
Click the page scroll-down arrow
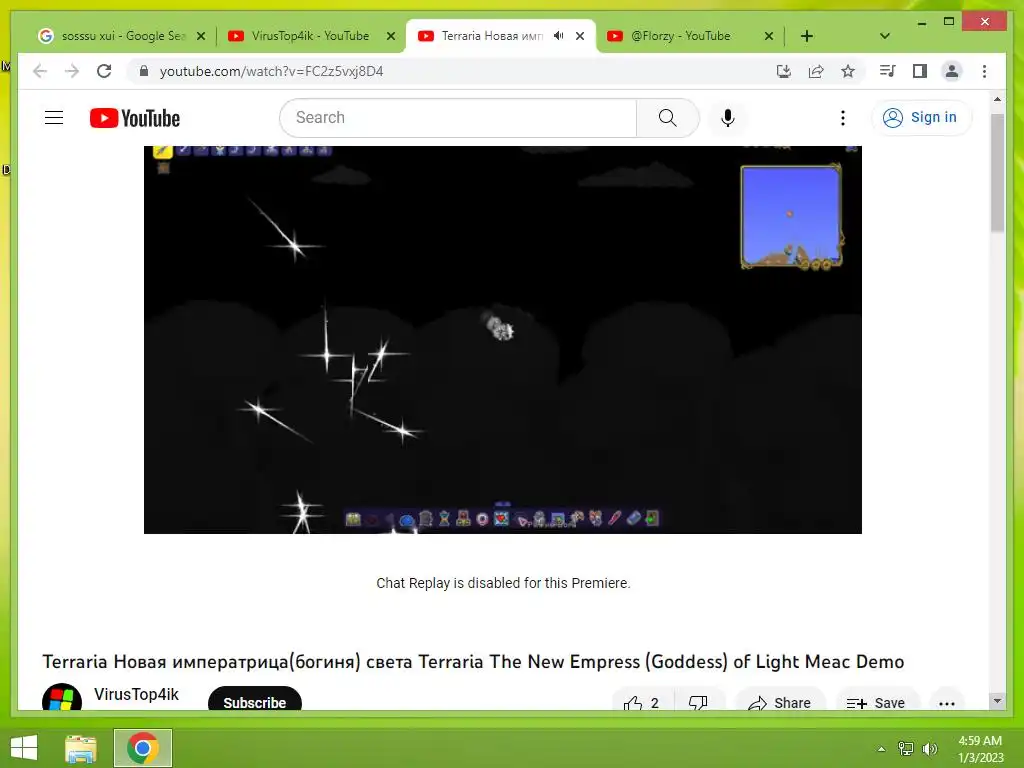coord(997,701)
